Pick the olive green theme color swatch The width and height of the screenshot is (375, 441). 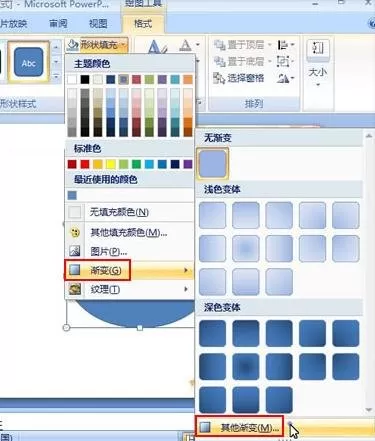pyautogui.click(x=149, y=79)
